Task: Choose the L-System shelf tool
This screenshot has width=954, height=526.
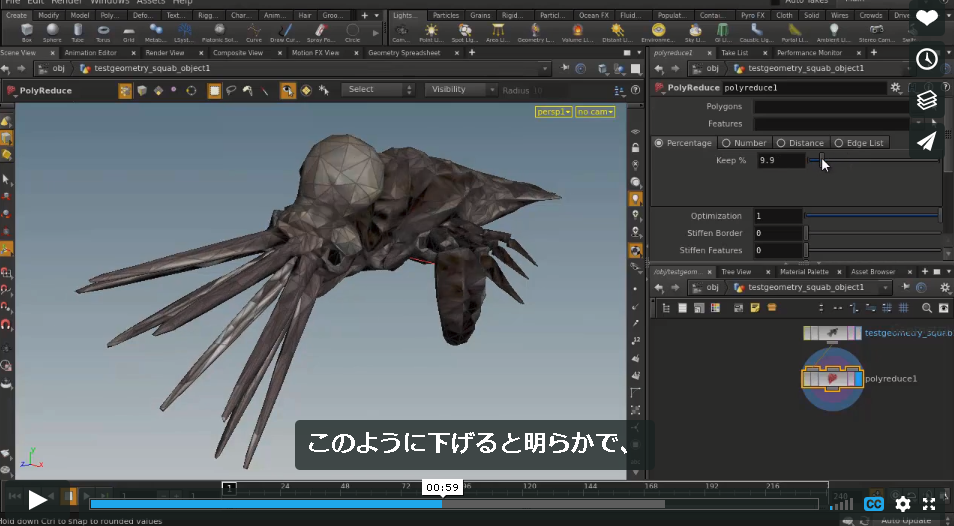Action: click(x=185, y=32)
